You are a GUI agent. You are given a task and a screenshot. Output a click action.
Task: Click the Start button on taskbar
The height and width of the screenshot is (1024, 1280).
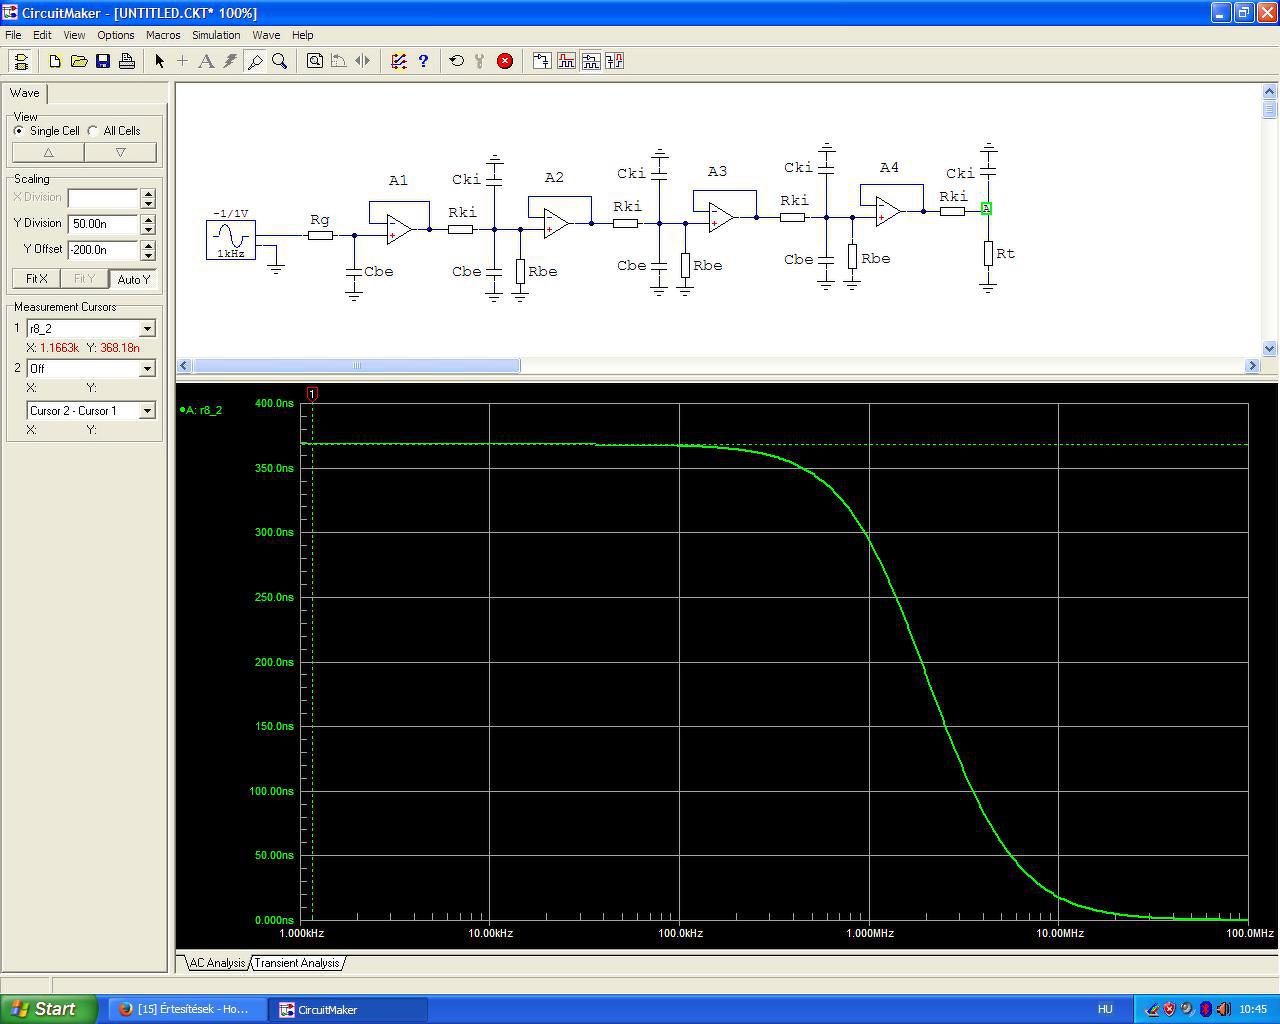point(48,1009)
